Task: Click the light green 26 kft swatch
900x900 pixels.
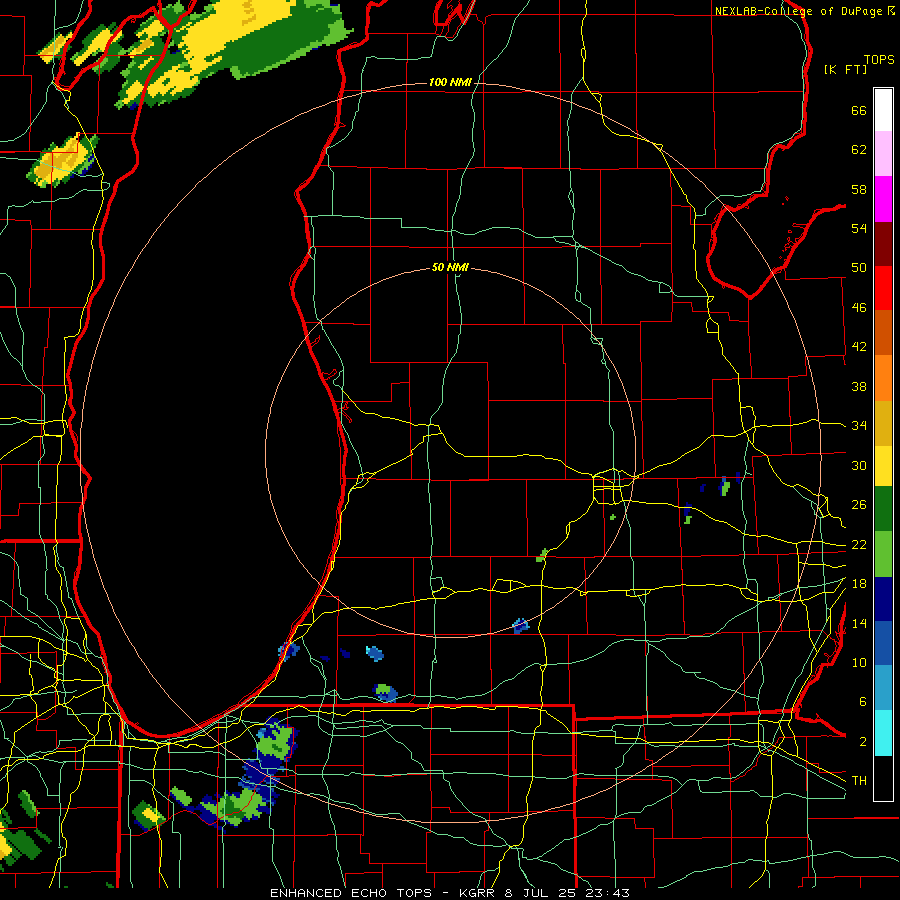Action: 883,554
